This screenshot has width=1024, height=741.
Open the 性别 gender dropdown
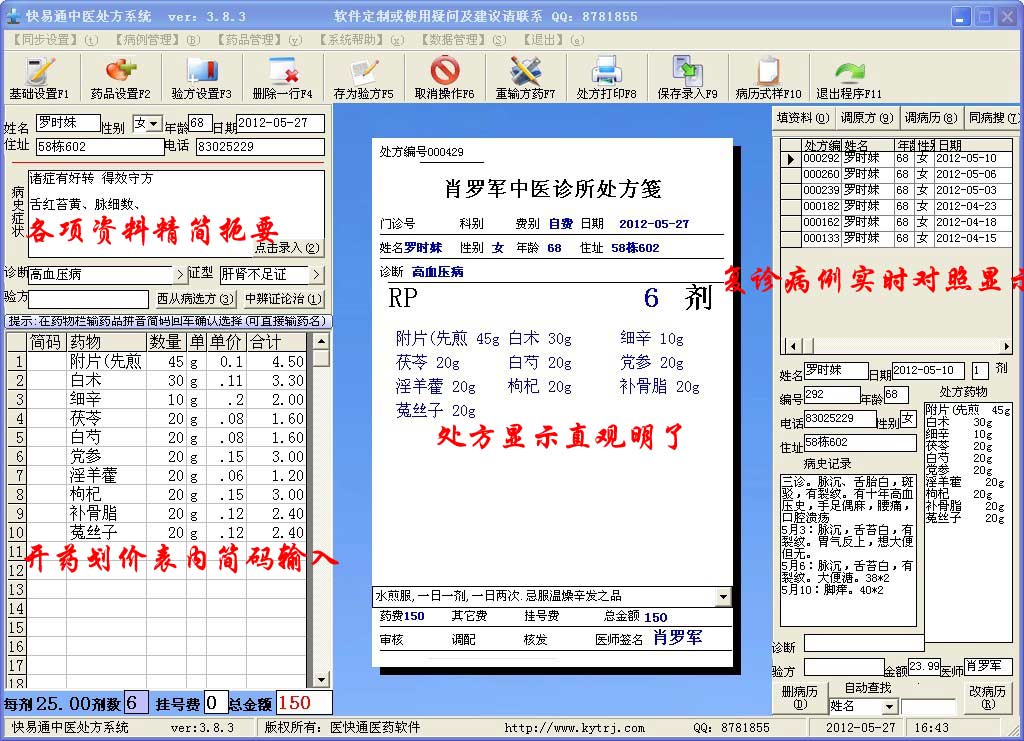click(154, 124)
